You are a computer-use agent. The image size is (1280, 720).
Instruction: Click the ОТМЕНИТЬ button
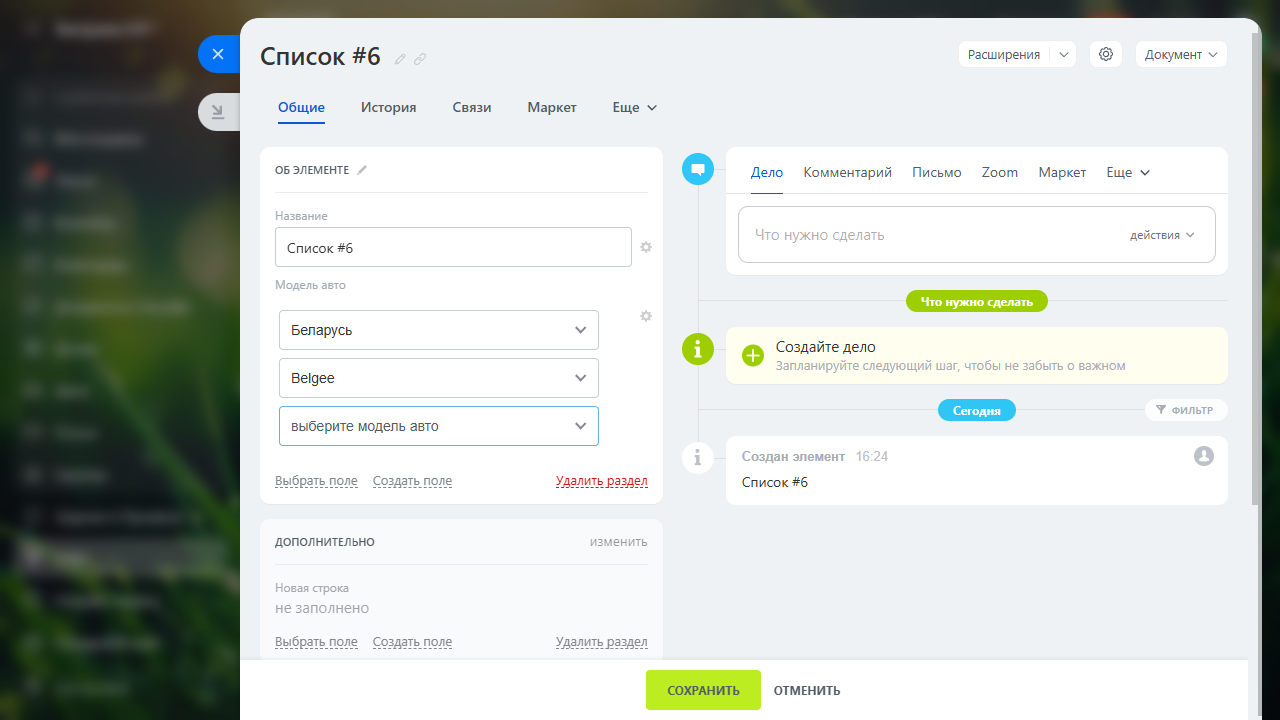click(807, 690)
